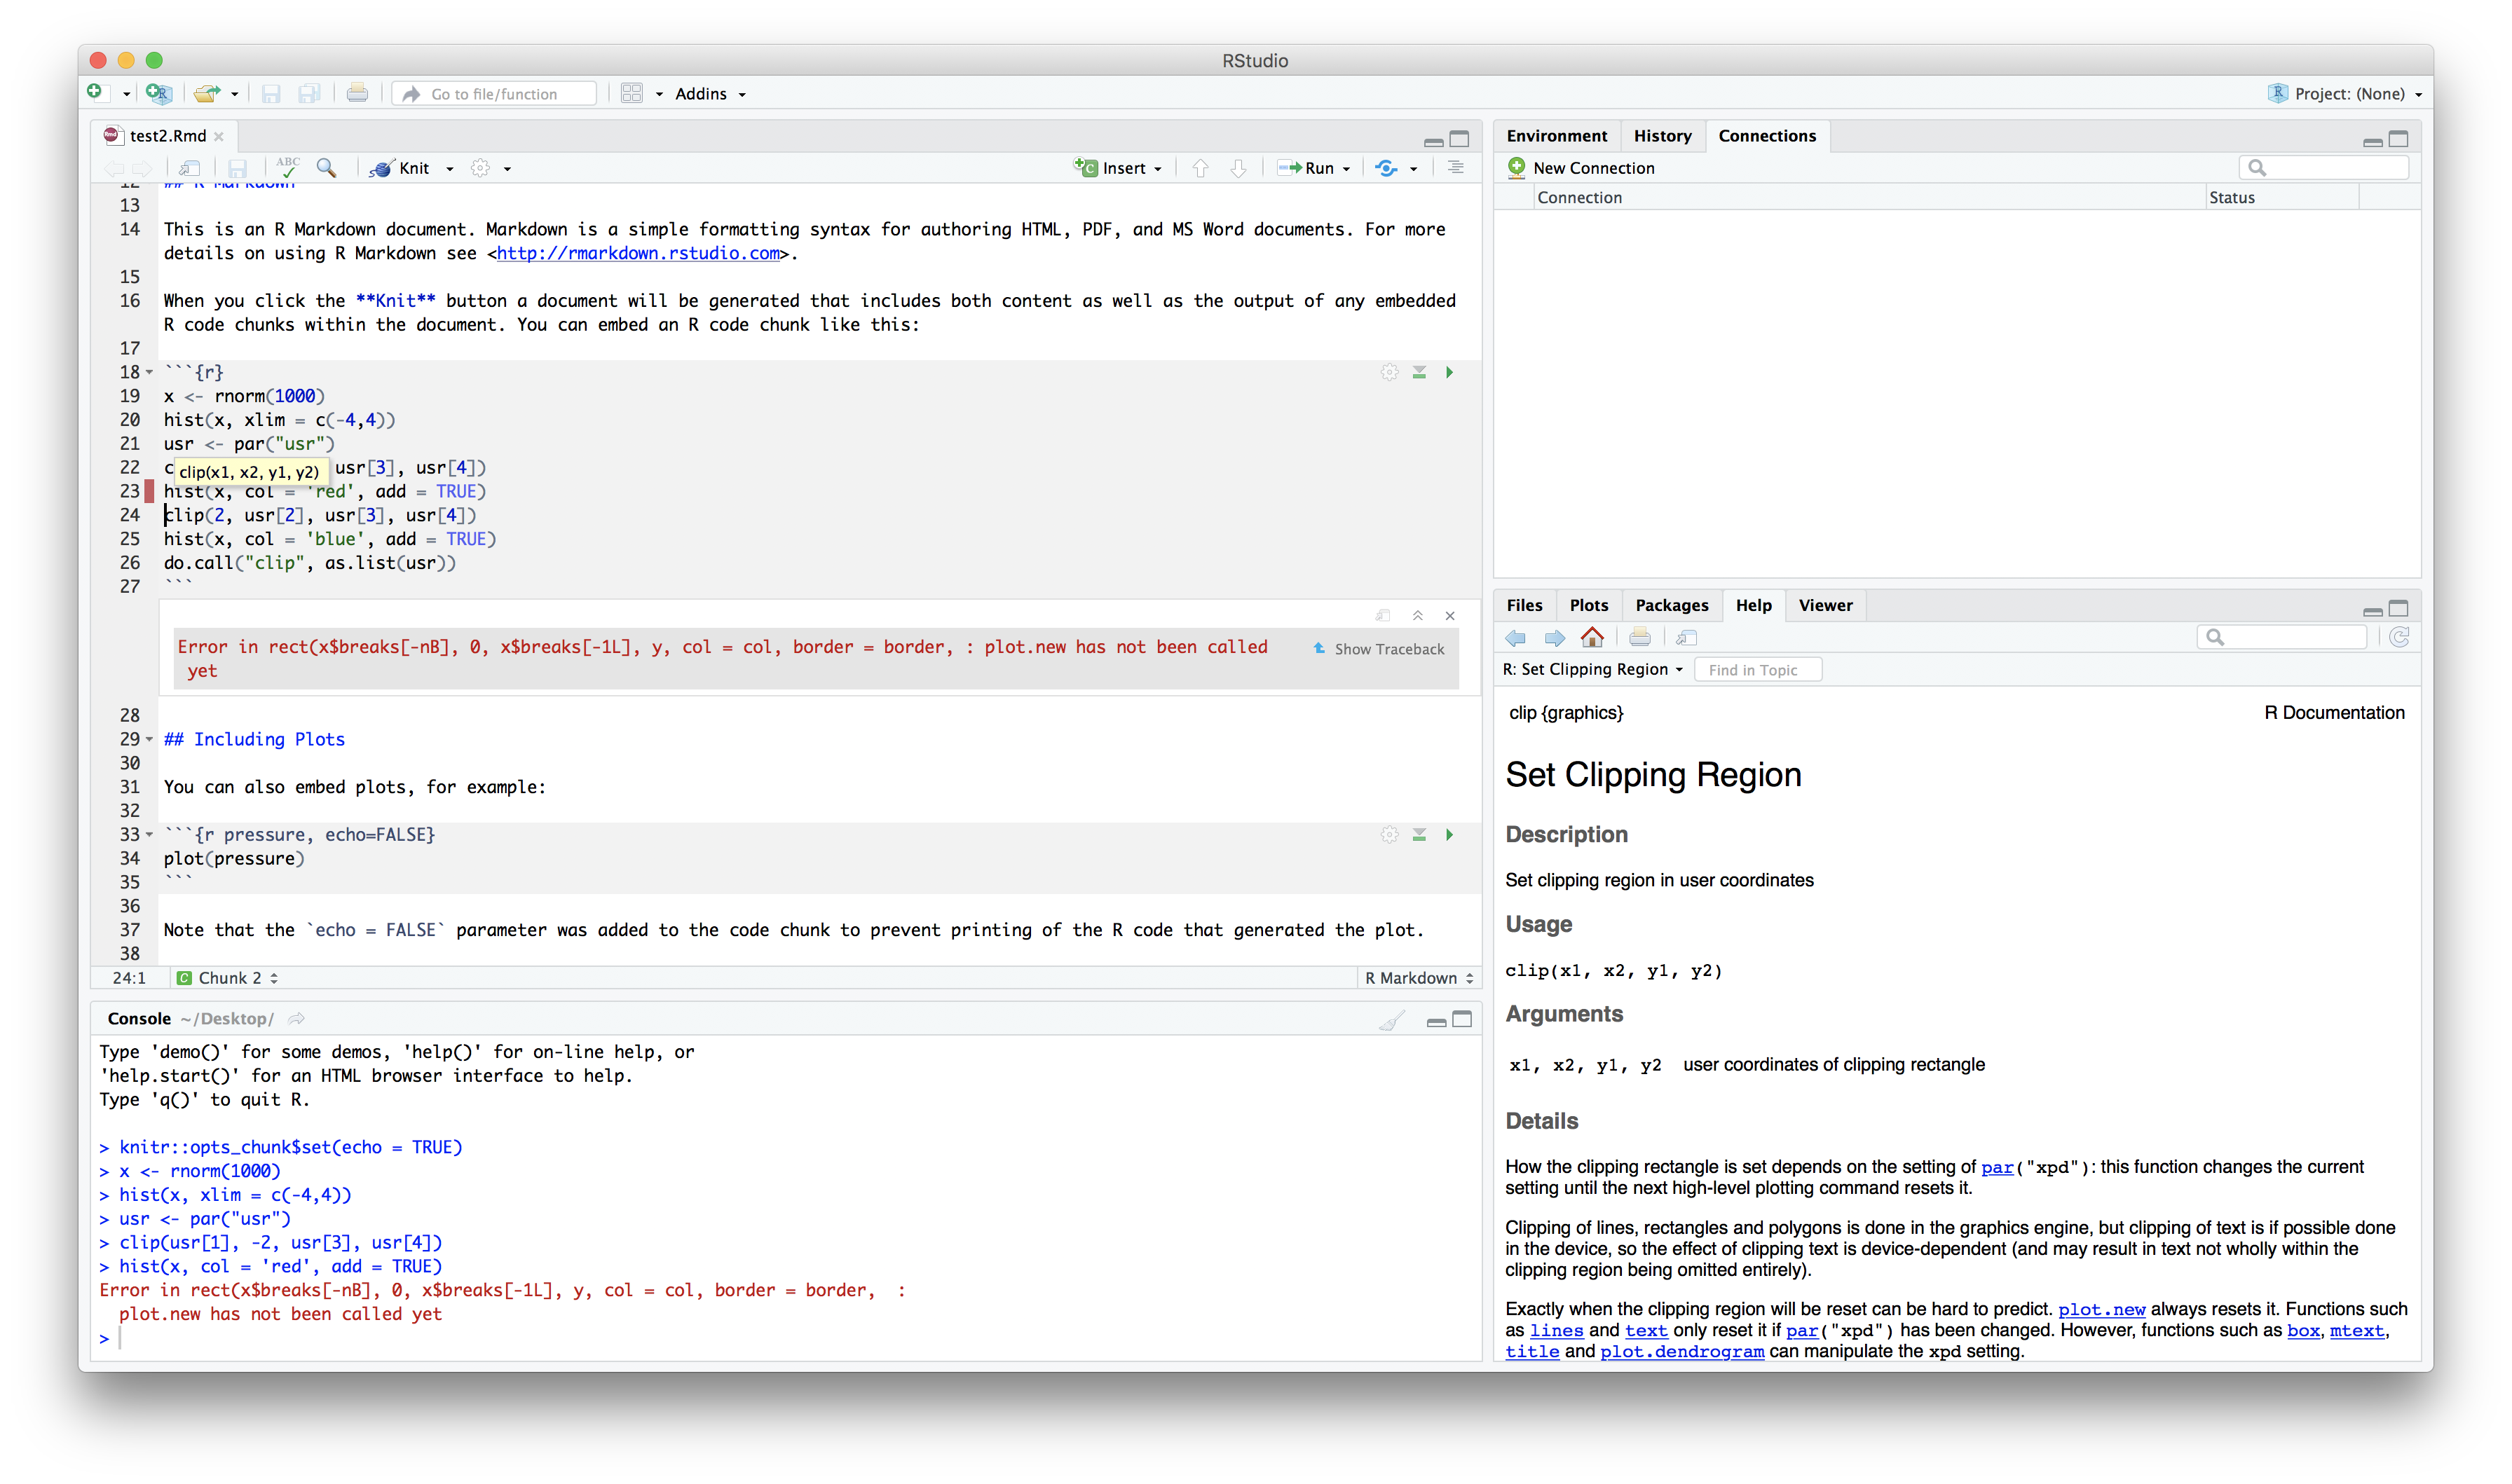Open the Project: (None) dropdown

[2346, 94]
